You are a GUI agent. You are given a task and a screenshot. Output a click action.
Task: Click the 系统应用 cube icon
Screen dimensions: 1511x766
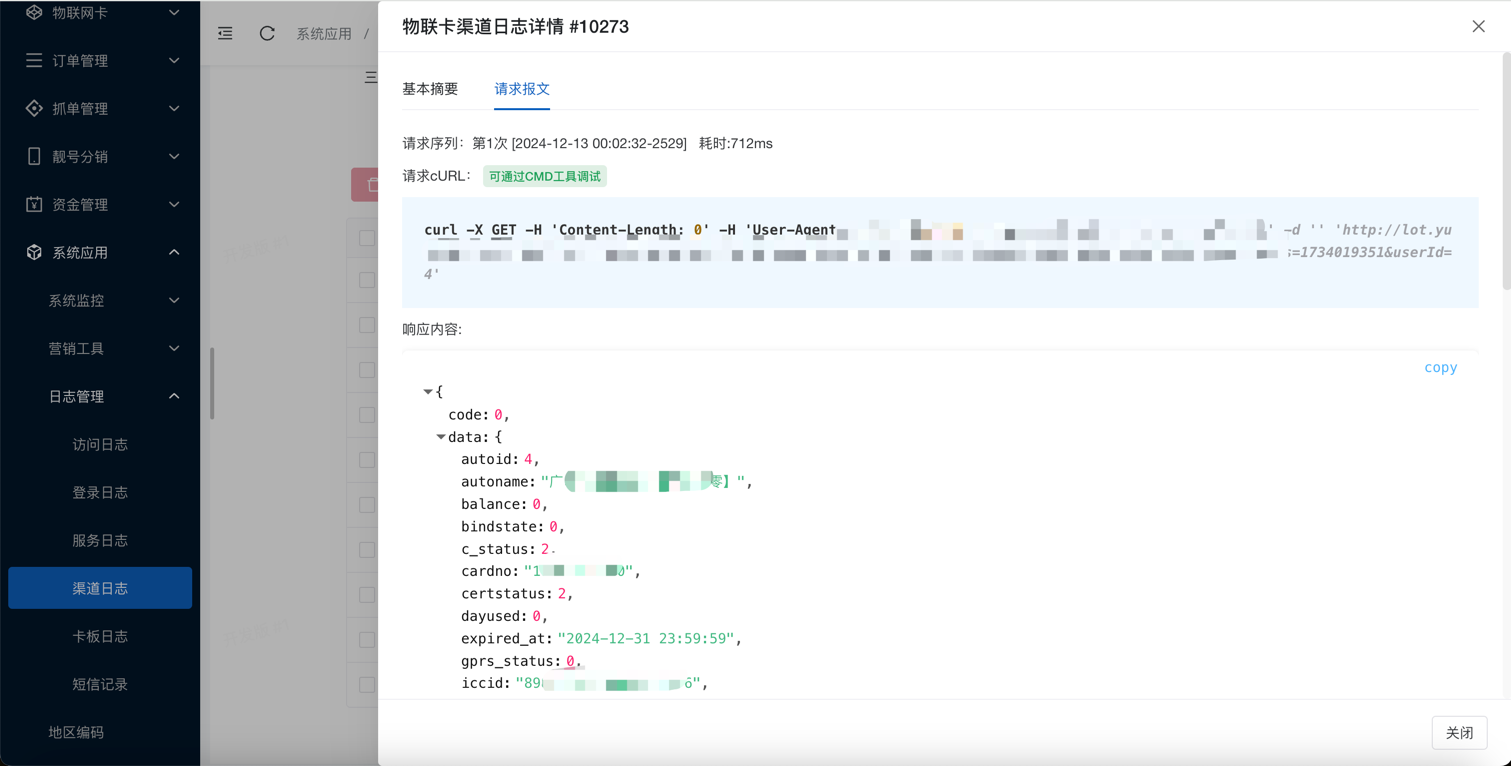click(34, 253)
